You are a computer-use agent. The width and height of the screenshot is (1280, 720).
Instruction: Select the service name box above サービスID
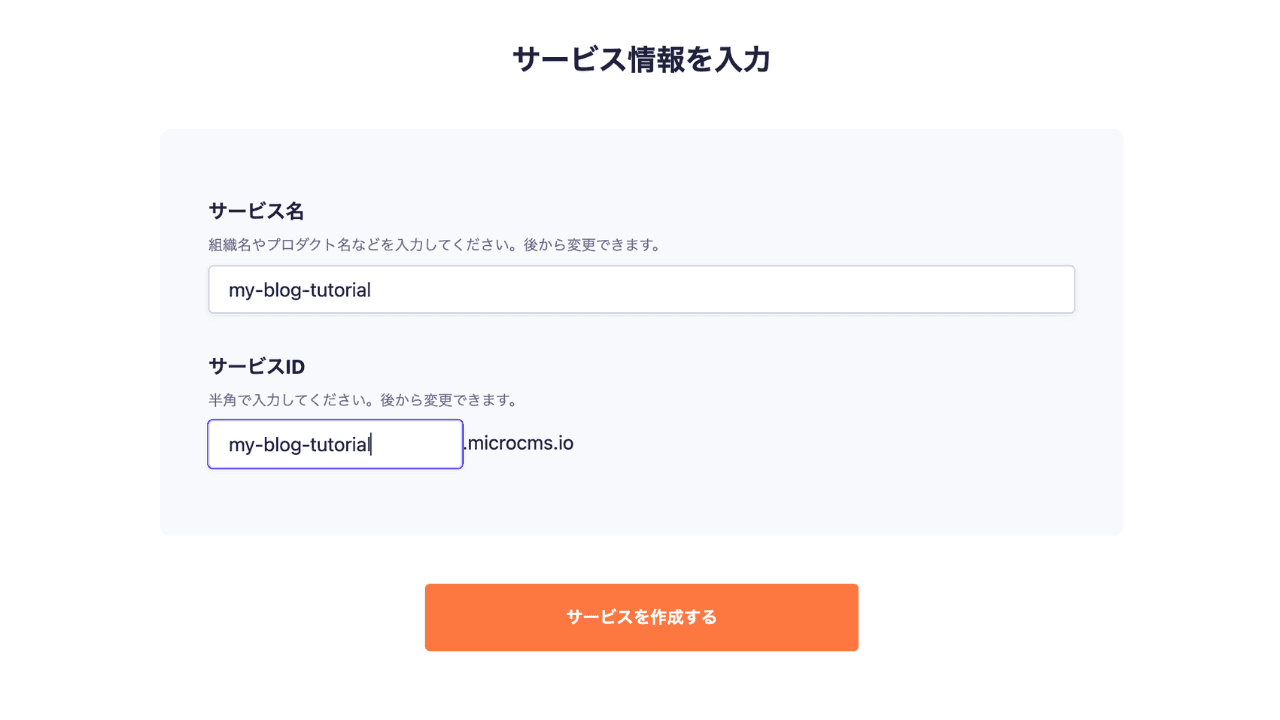click(640, 290)
